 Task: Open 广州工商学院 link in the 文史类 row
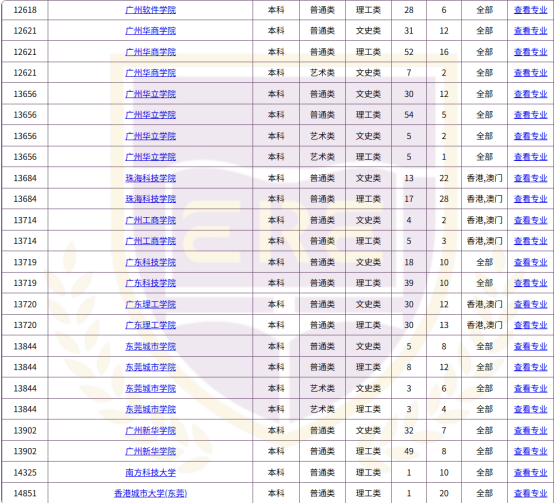pos(151,220)
